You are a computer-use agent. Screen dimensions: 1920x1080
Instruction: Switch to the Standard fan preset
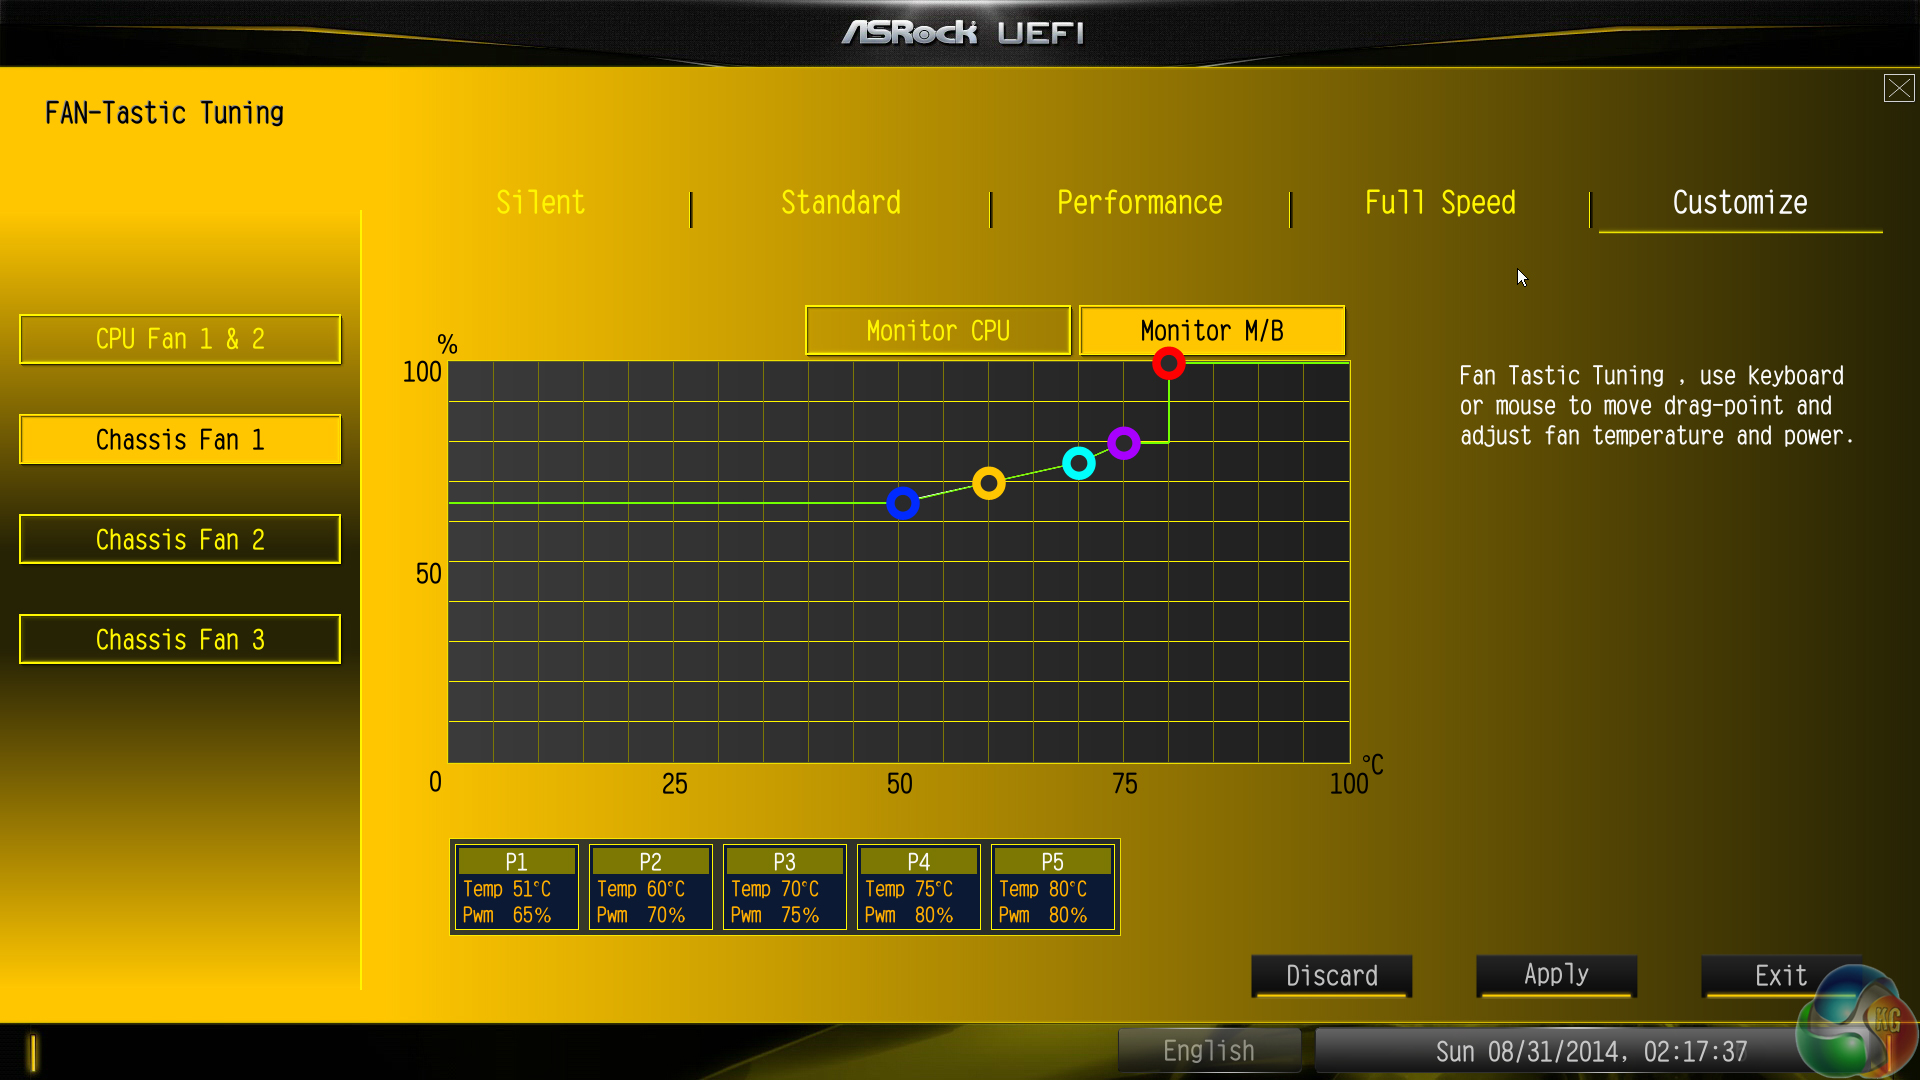point(840,203)
